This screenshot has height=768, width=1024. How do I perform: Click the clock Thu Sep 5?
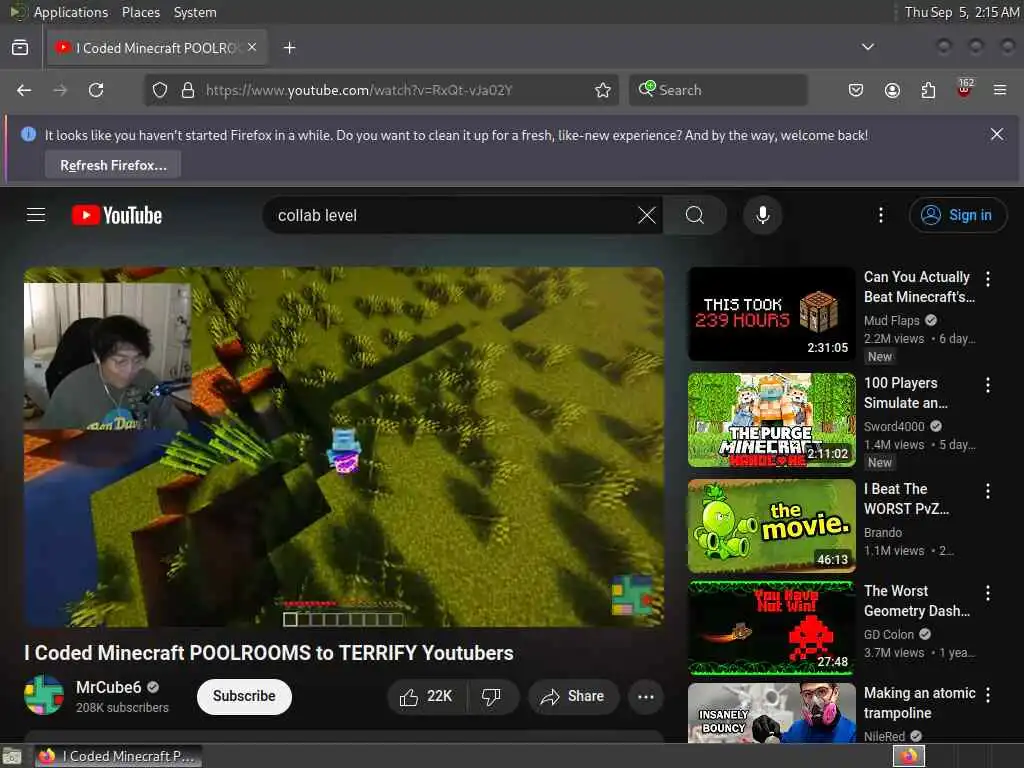click(x=961, y=12)
